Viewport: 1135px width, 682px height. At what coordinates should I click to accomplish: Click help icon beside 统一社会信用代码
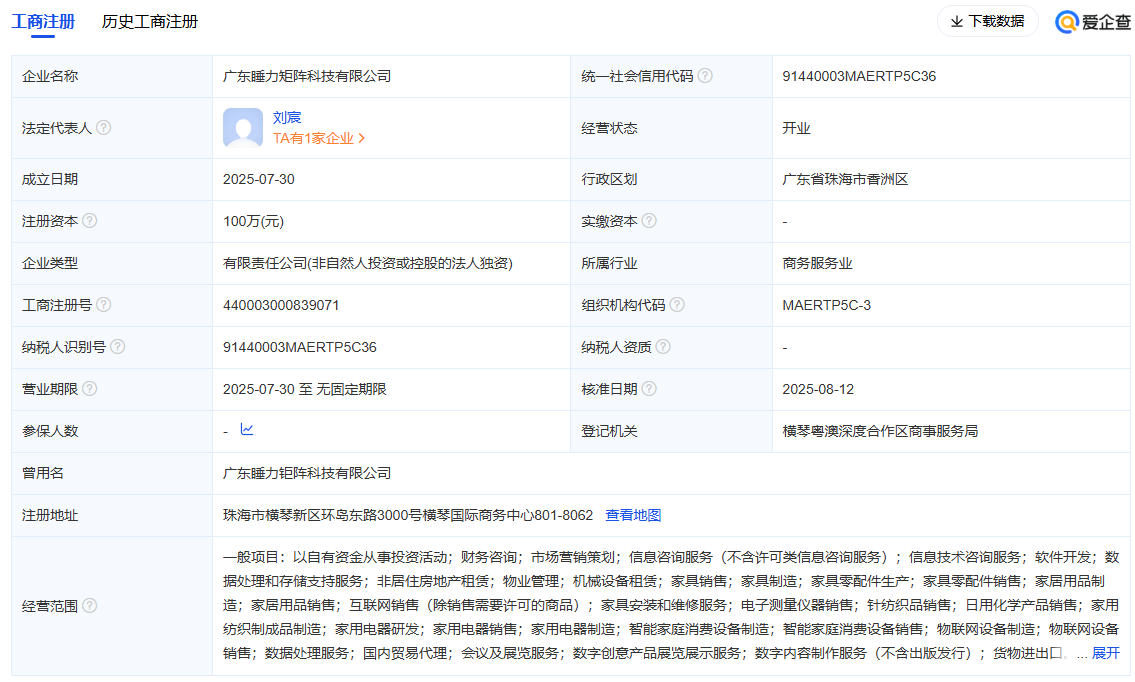(x=705, y=76)
